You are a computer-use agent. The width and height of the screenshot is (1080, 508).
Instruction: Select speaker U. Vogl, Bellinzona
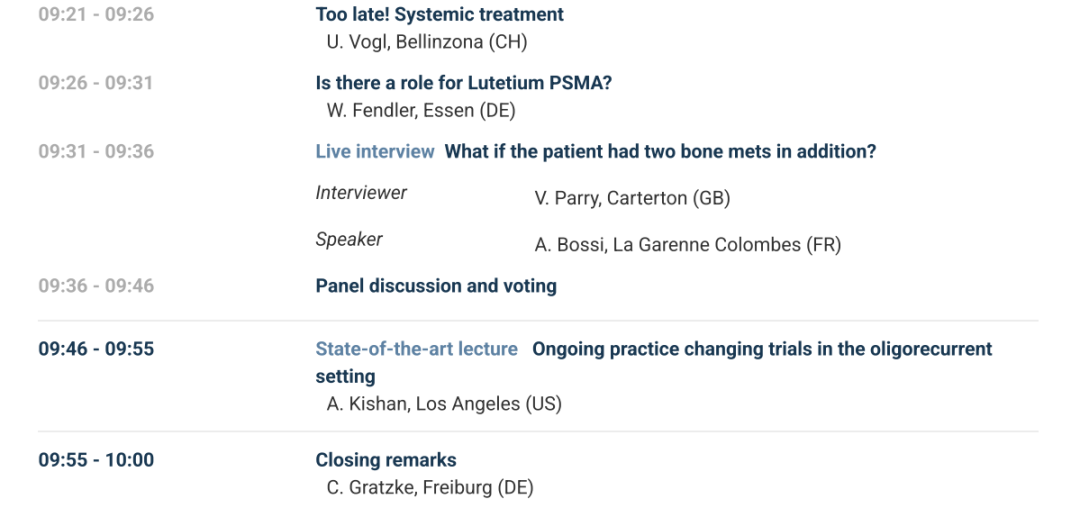point(426,42)
